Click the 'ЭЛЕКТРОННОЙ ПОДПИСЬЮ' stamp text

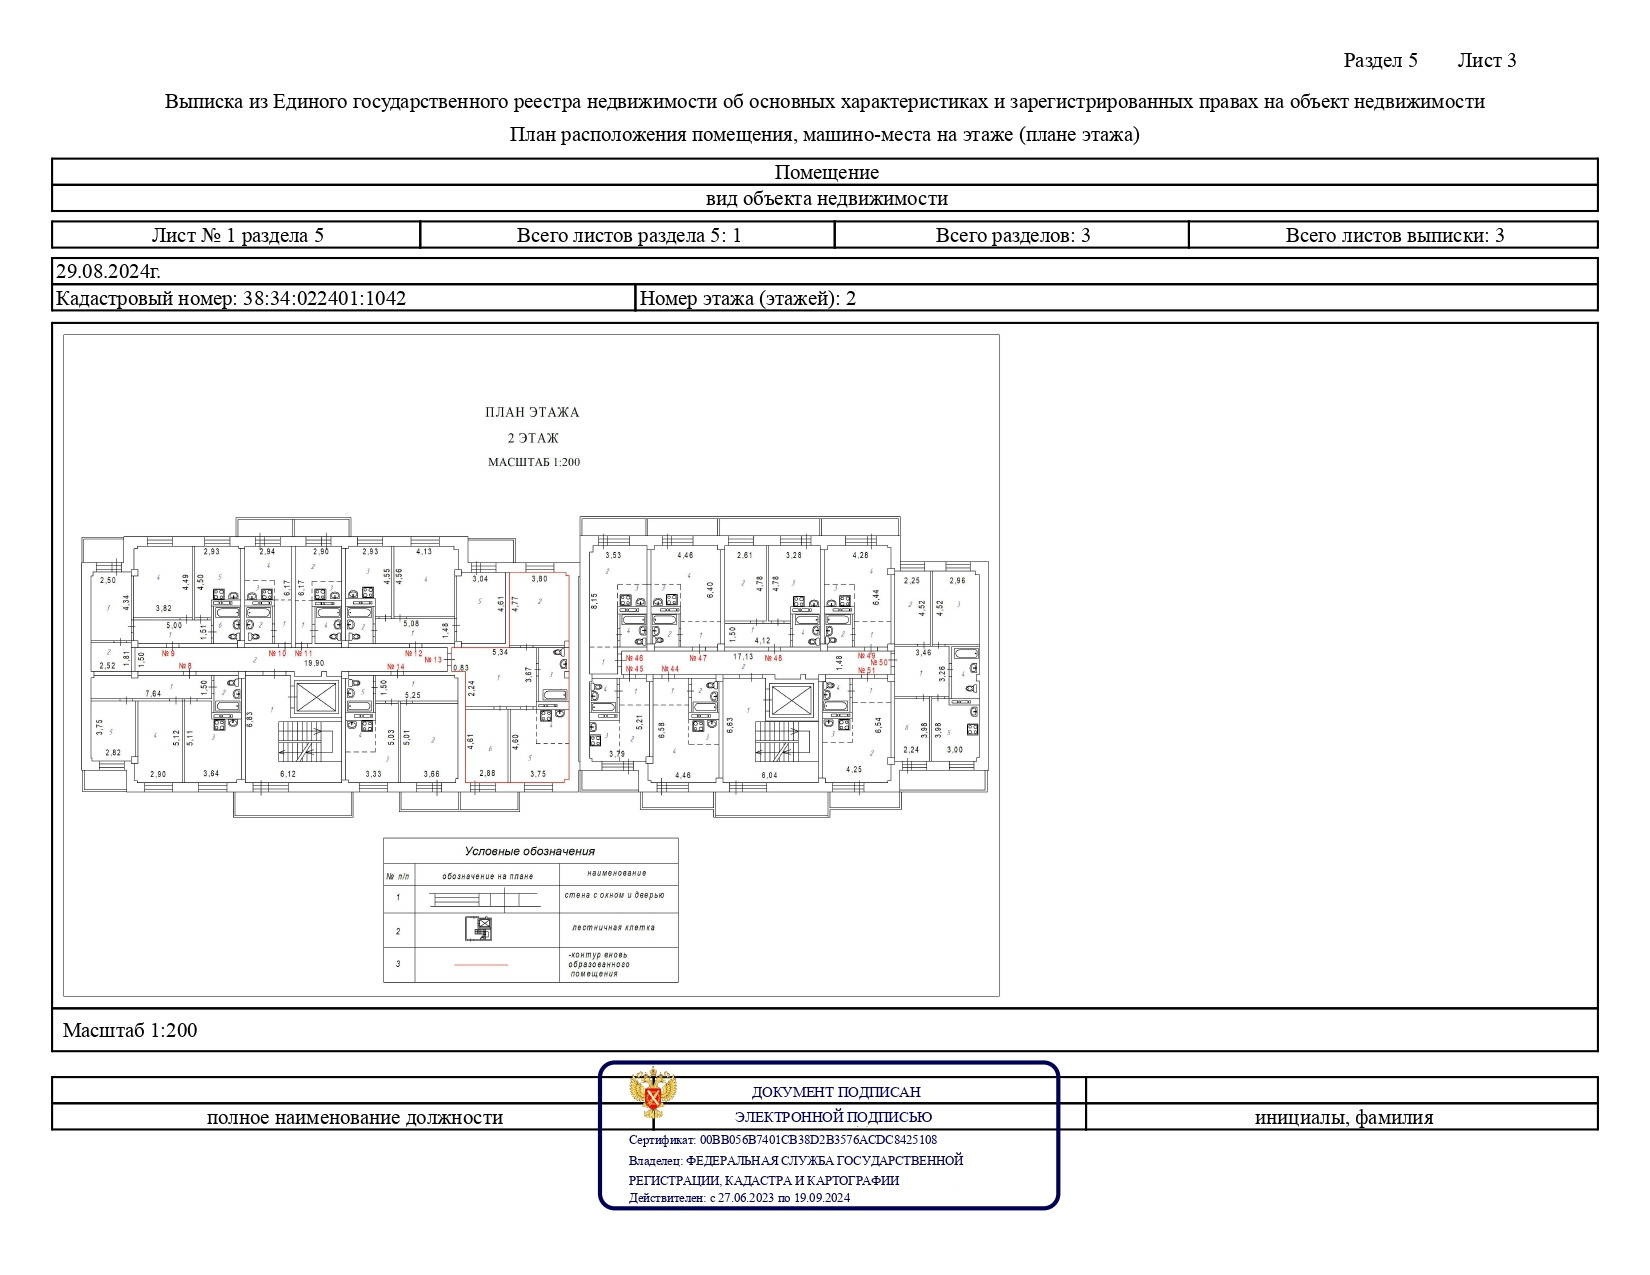[834, 1117]
